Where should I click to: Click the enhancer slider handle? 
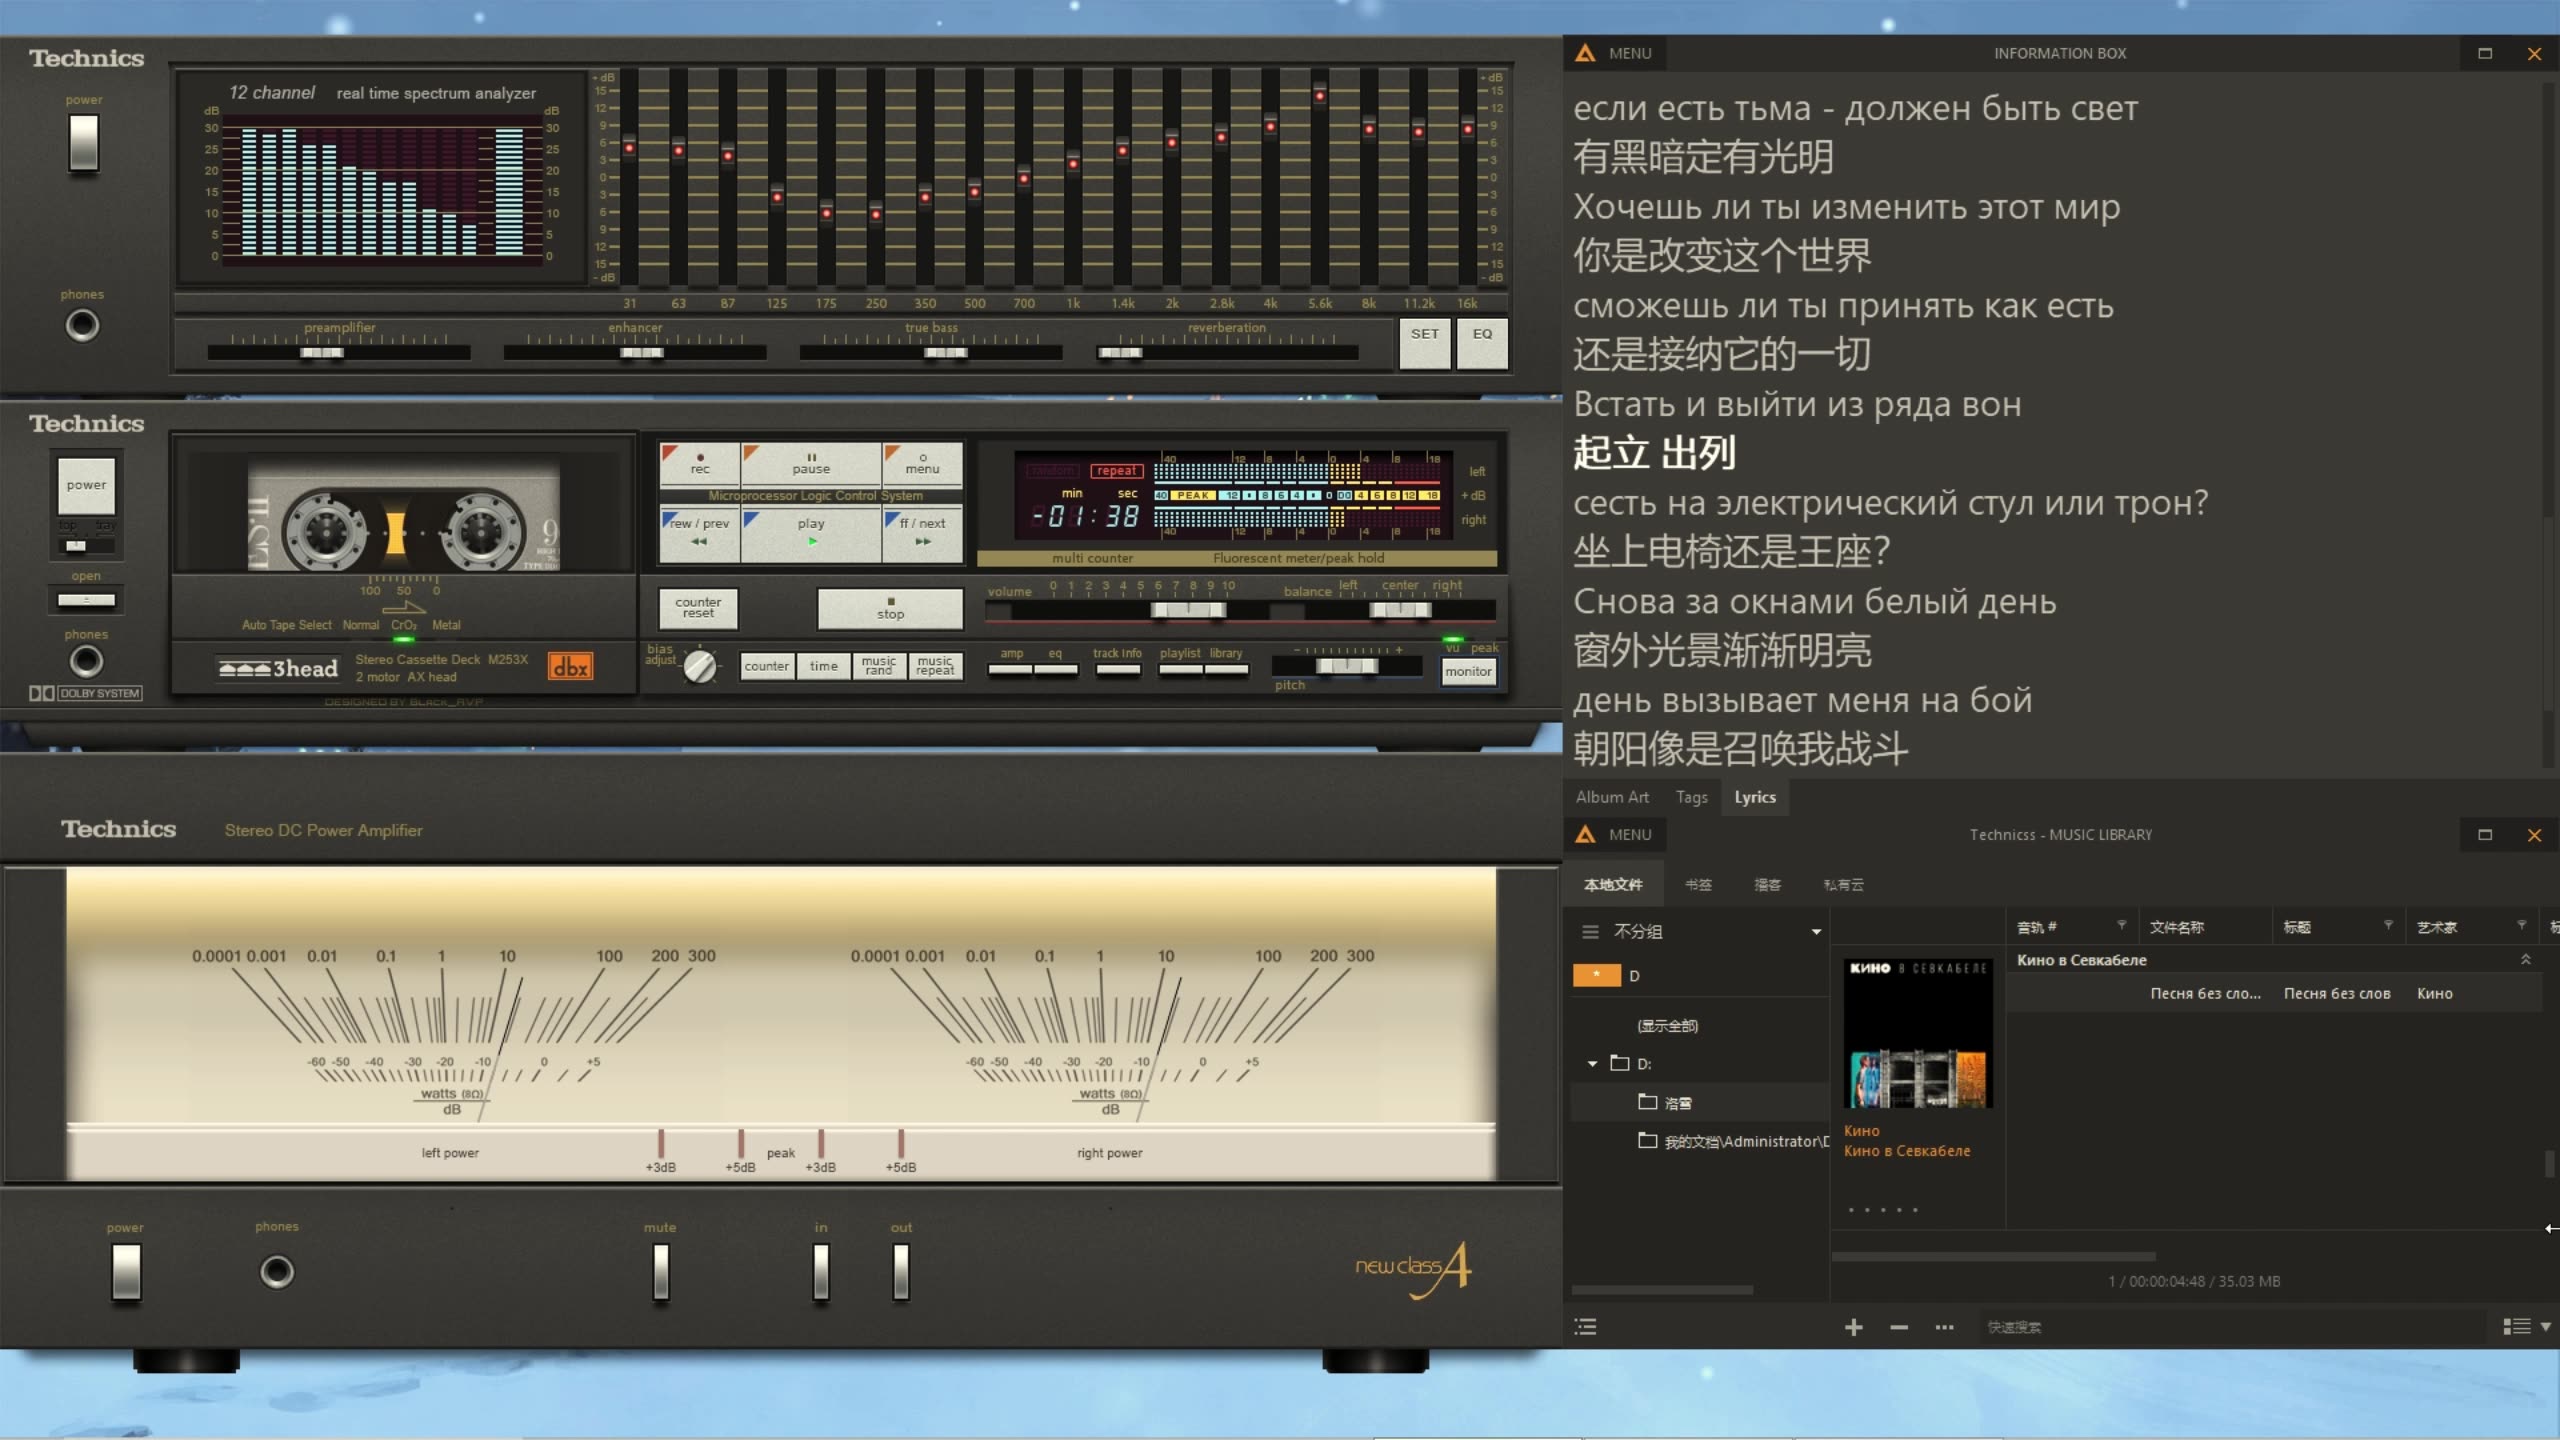[641, 352]
